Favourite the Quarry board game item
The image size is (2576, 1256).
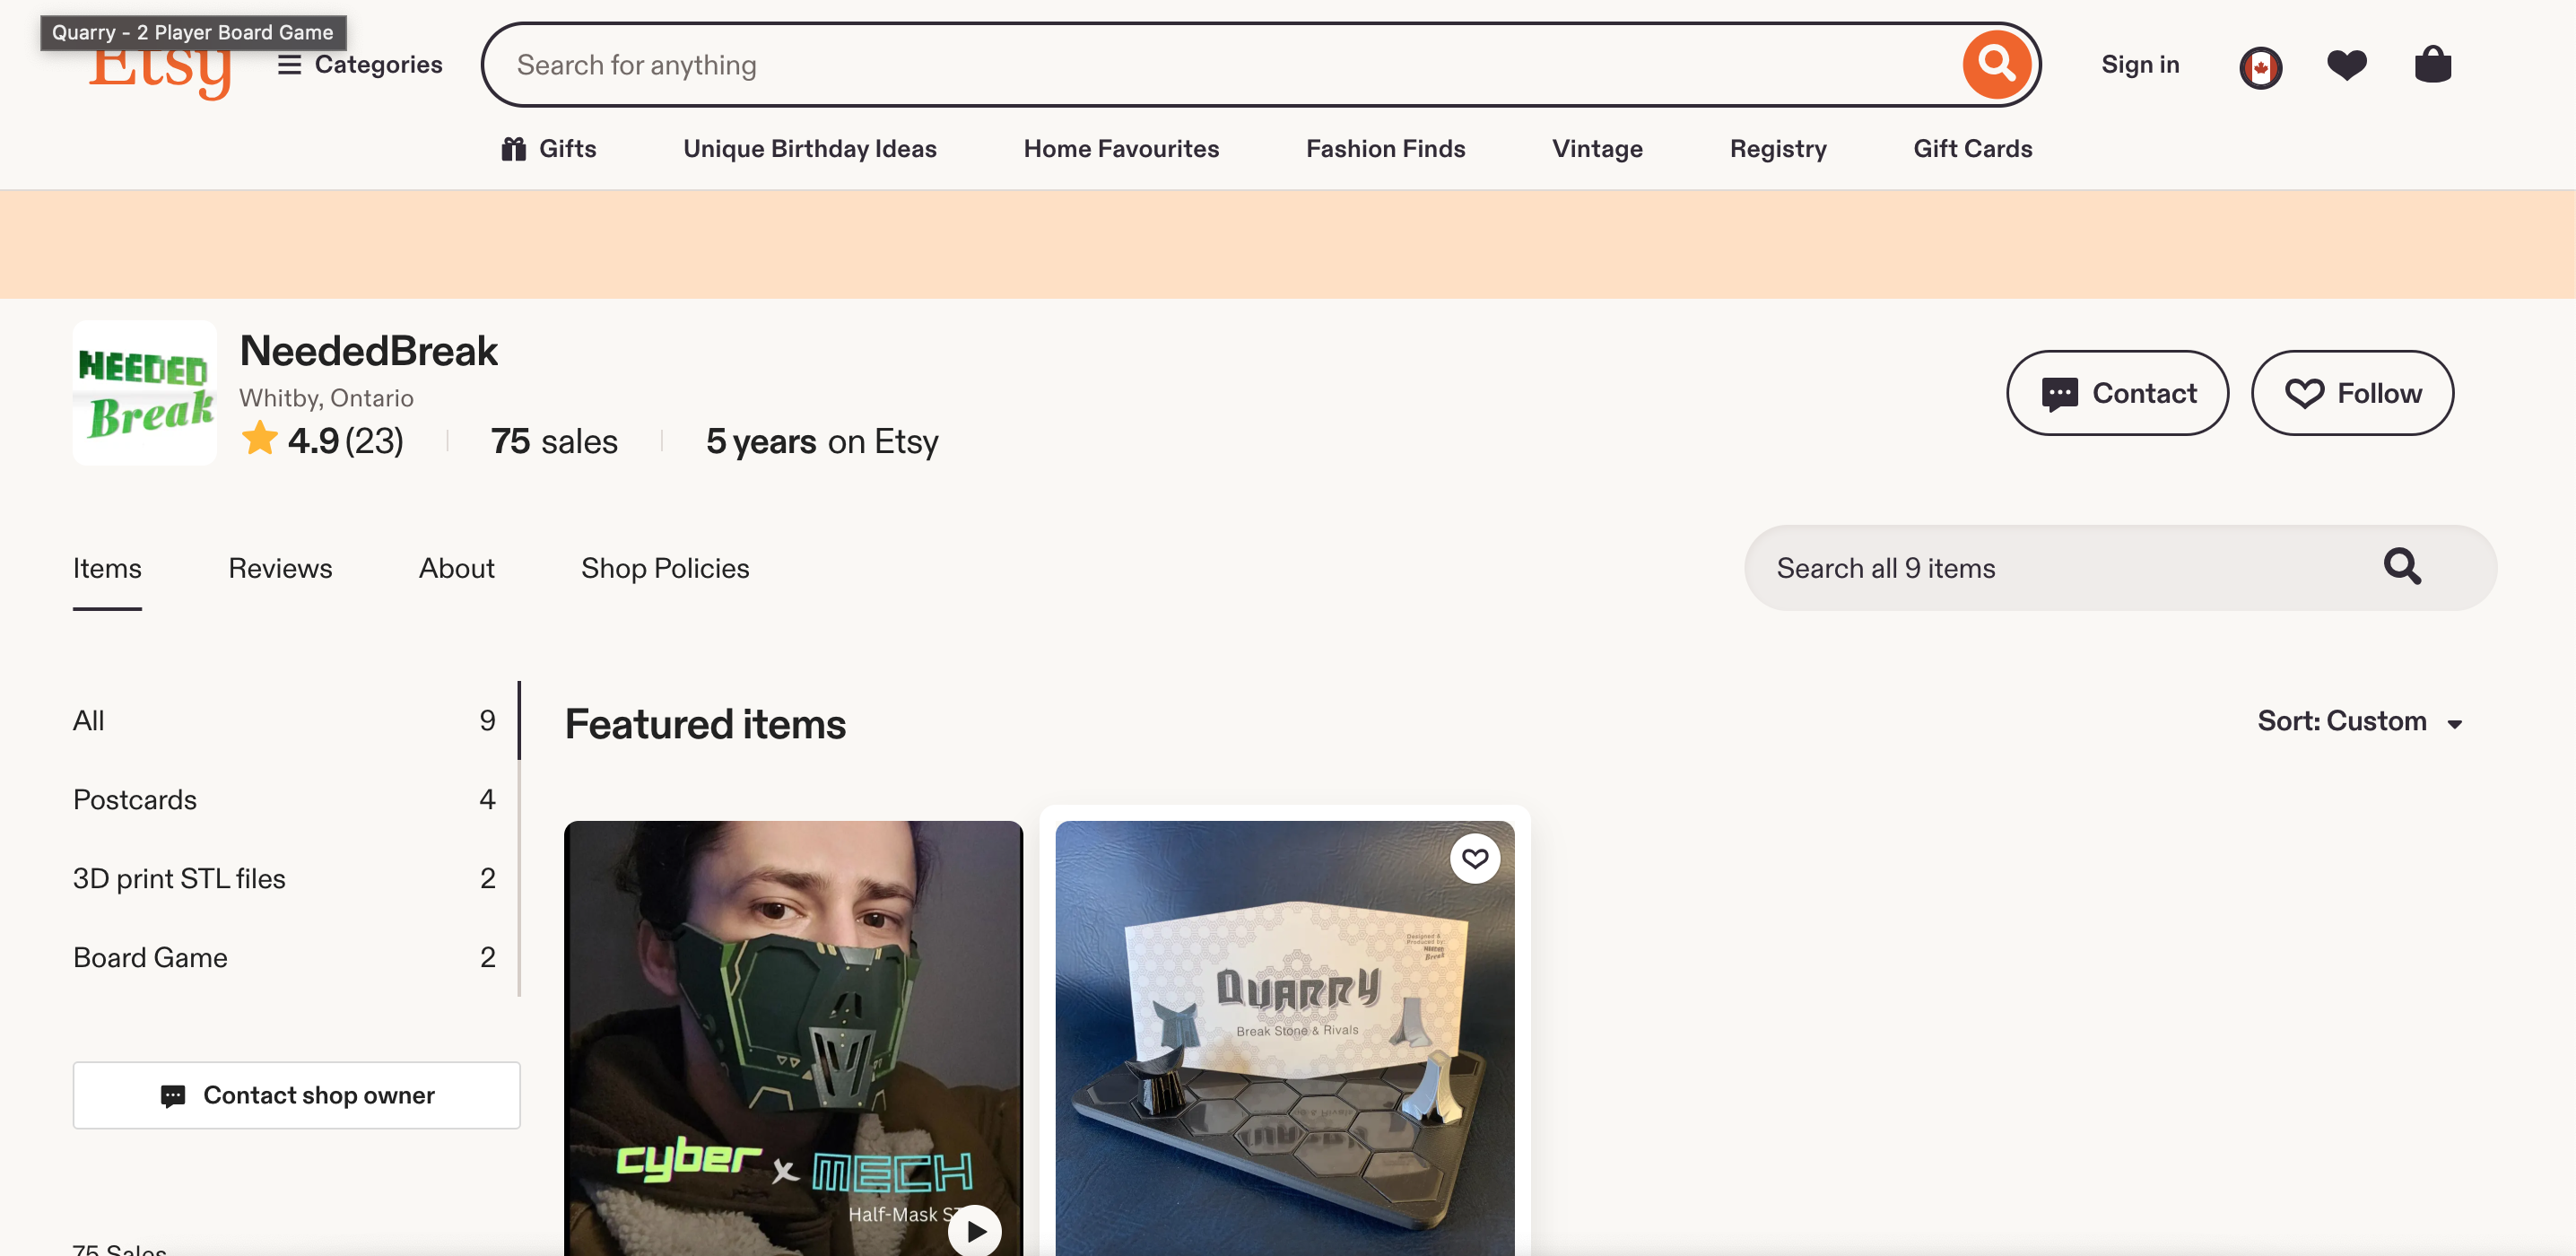click(x=1475, y=858)
